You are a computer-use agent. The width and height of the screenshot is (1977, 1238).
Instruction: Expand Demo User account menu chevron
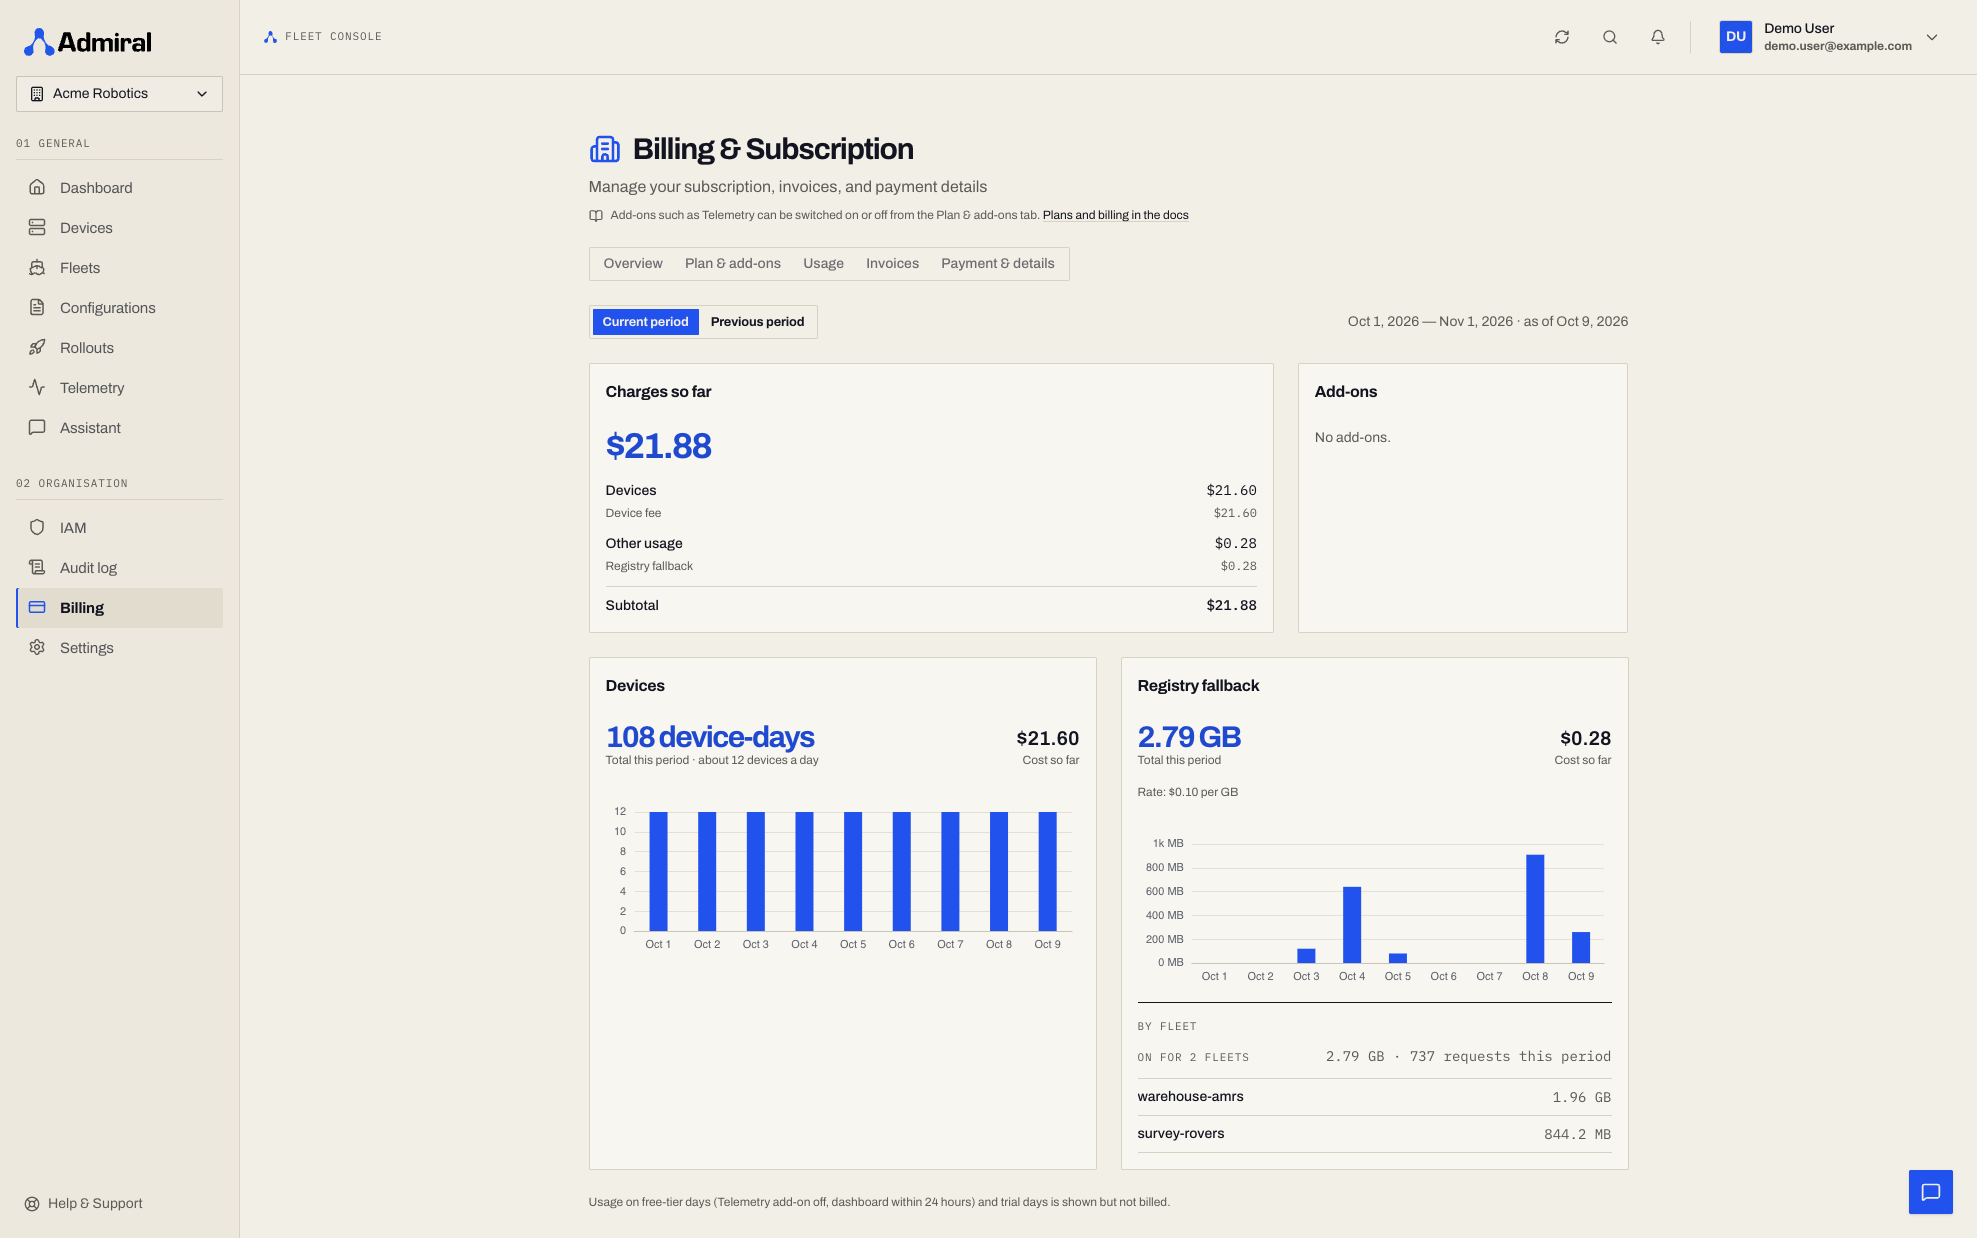[x=1932, y=37]
